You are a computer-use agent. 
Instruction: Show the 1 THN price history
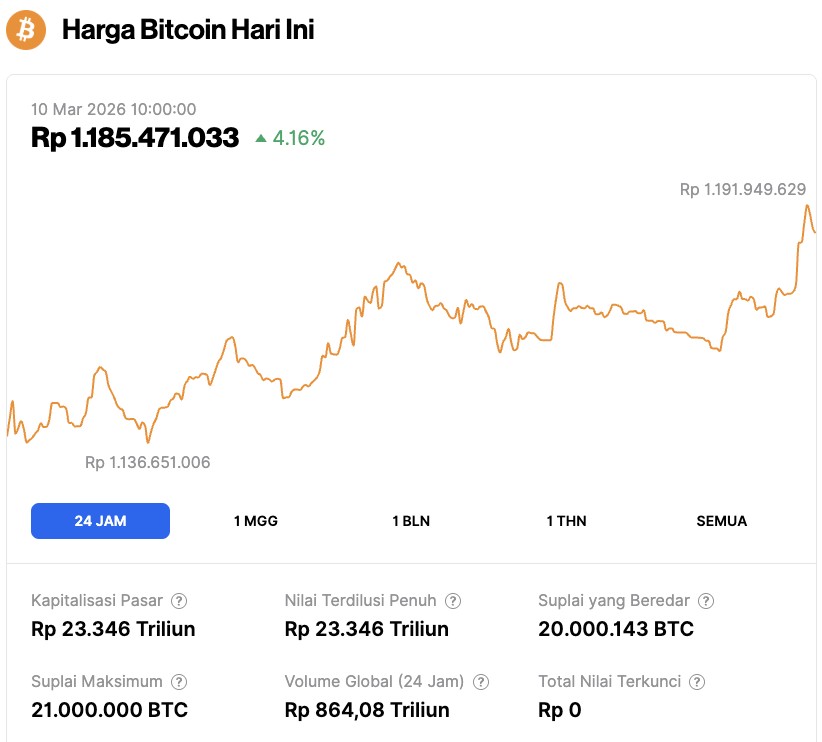tap(567, 520)
